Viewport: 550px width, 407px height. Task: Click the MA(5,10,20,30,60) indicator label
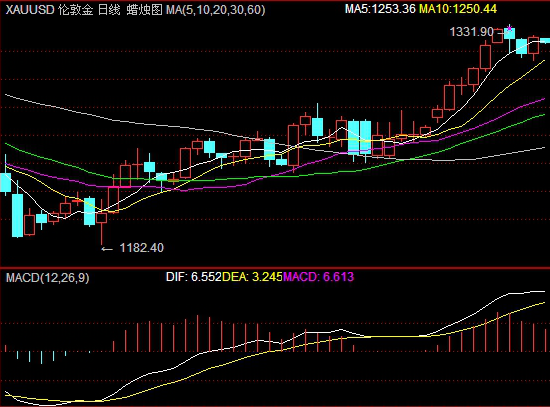click(x=215, y=9)
